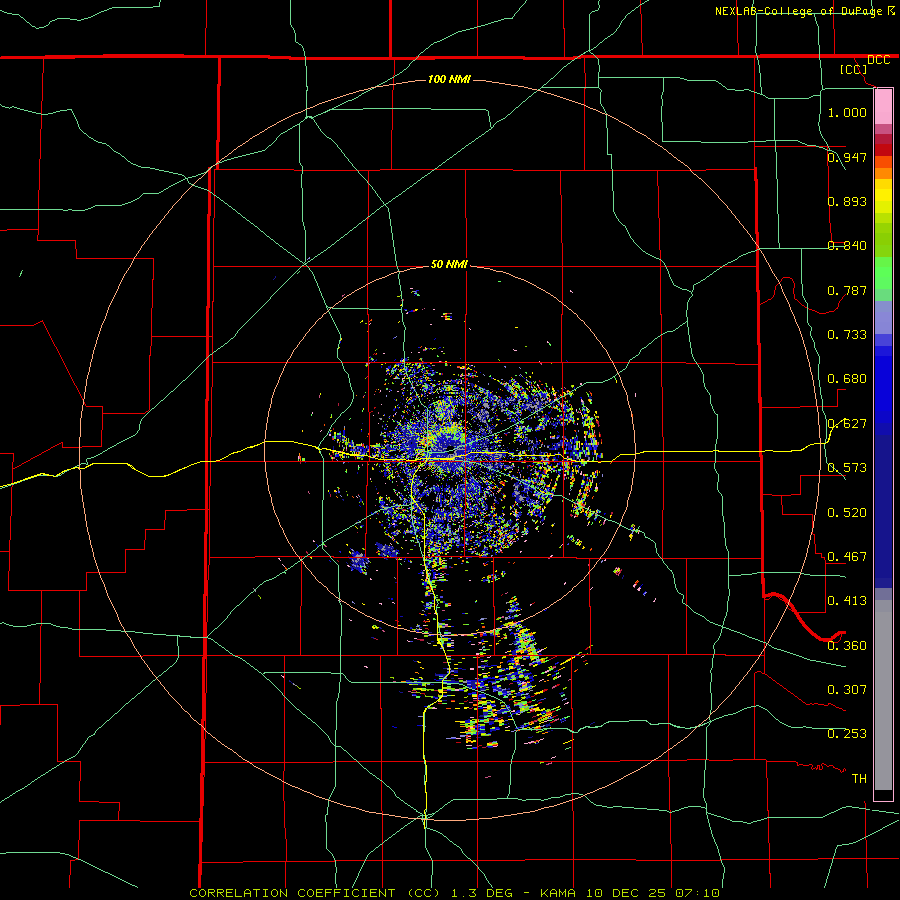
Task: Click the 0.787 legend value
Action: click(847, 290)
